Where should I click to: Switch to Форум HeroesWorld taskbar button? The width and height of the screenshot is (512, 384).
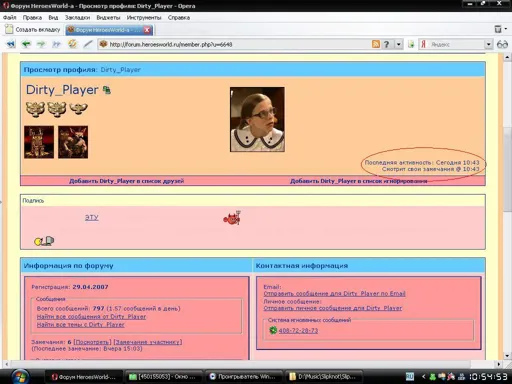point(84,377)
